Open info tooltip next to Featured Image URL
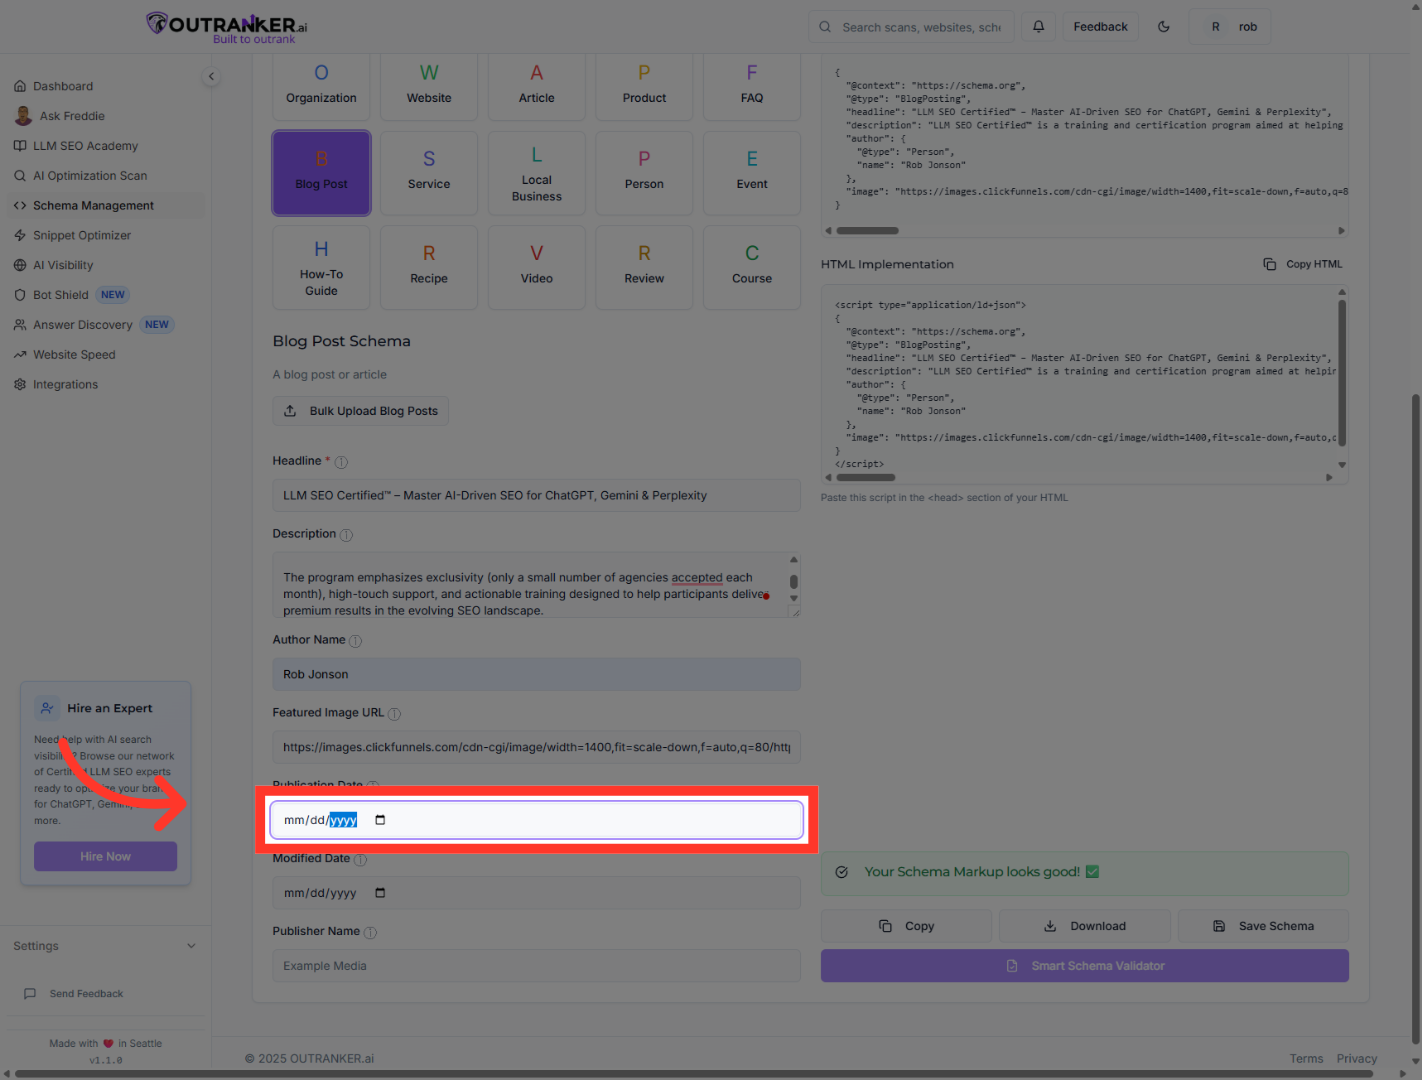 point(394,714)
